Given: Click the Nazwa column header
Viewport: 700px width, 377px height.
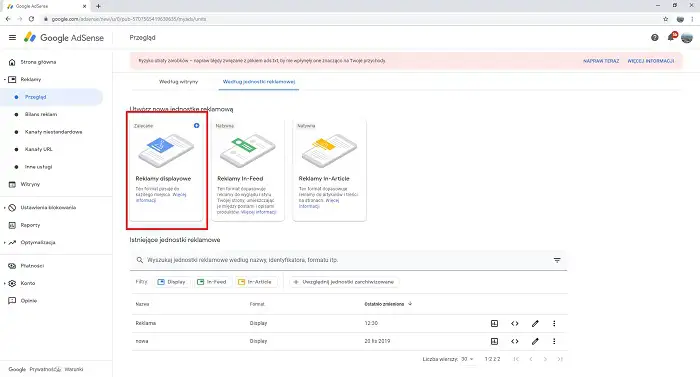Looking at the screenshot, I should click(142, 304).
